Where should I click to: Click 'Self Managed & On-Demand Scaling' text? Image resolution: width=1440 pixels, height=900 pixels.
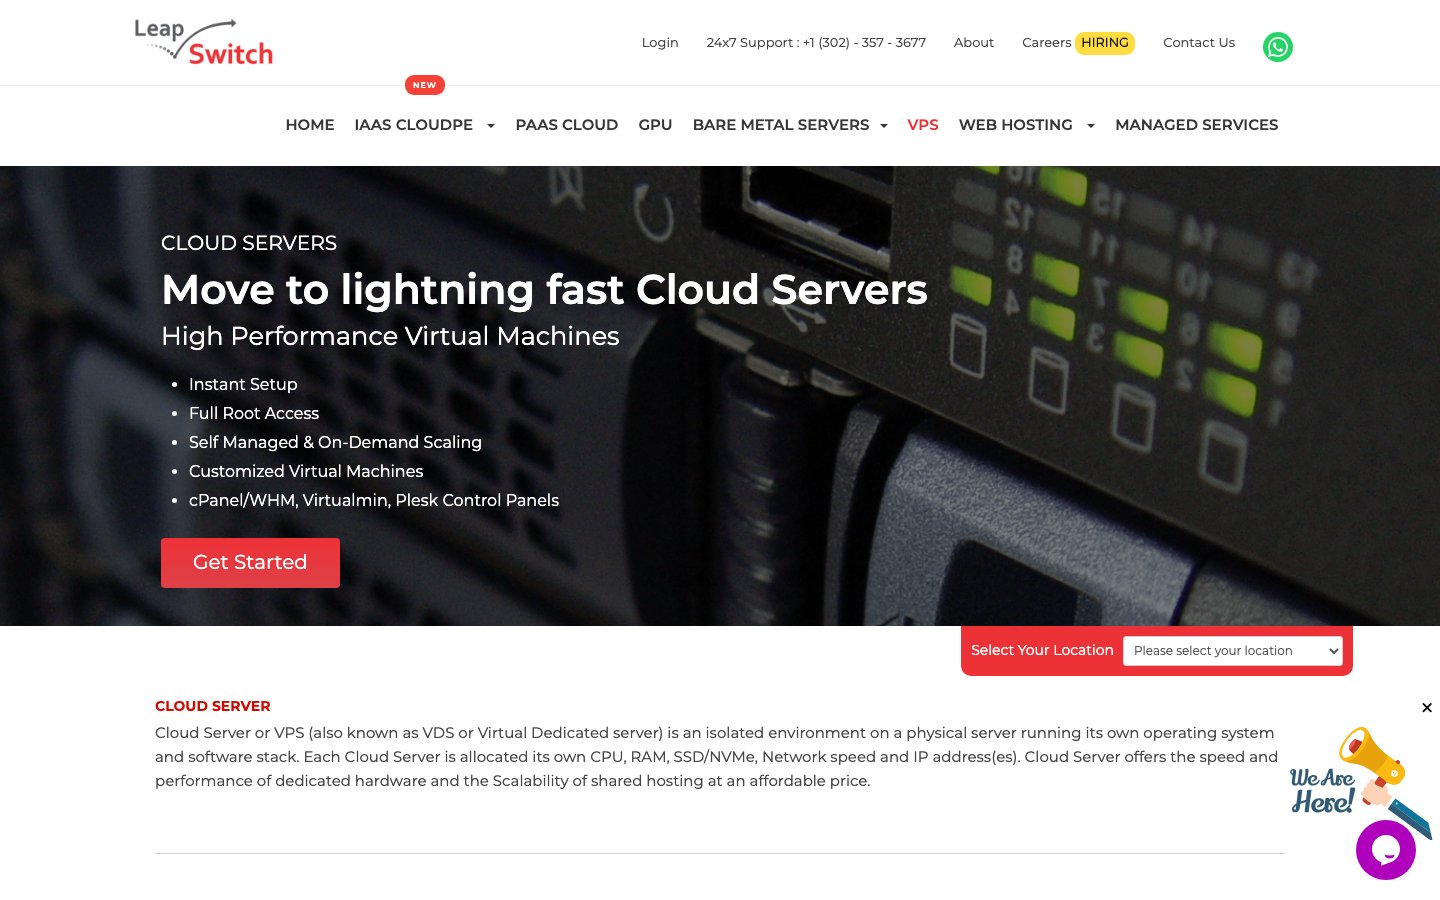click(335, 442)
